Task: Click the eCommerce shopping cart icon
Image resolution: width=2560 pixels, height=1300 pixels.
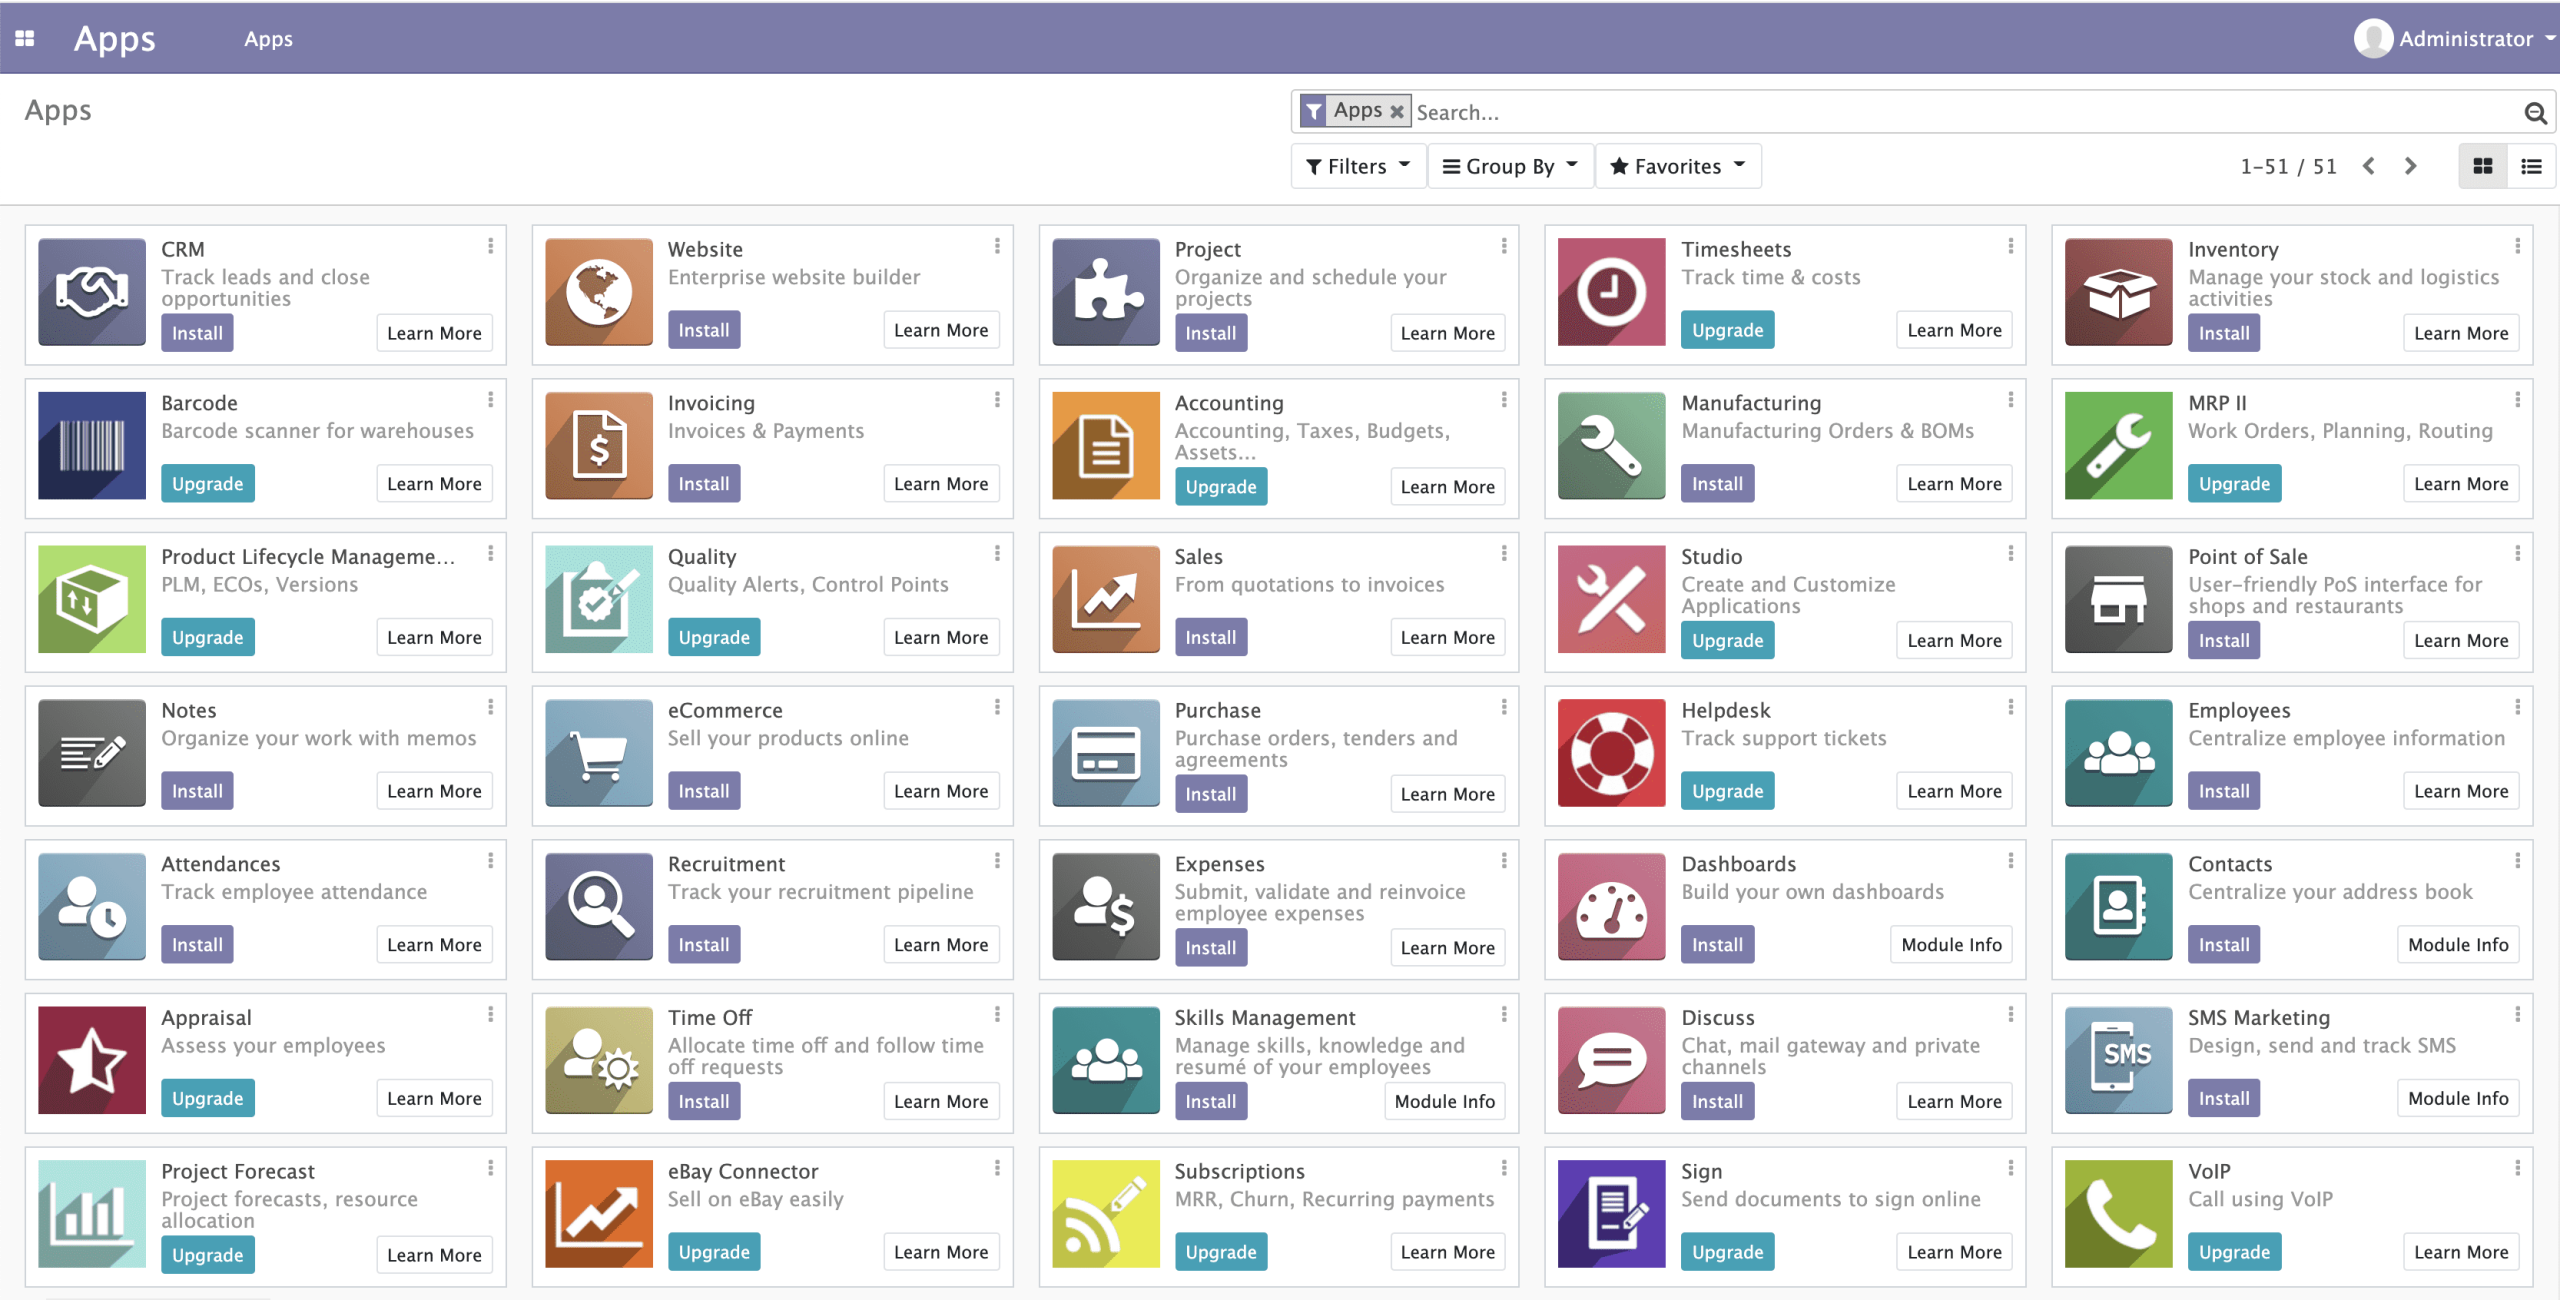Action: [x=598, y=753]
